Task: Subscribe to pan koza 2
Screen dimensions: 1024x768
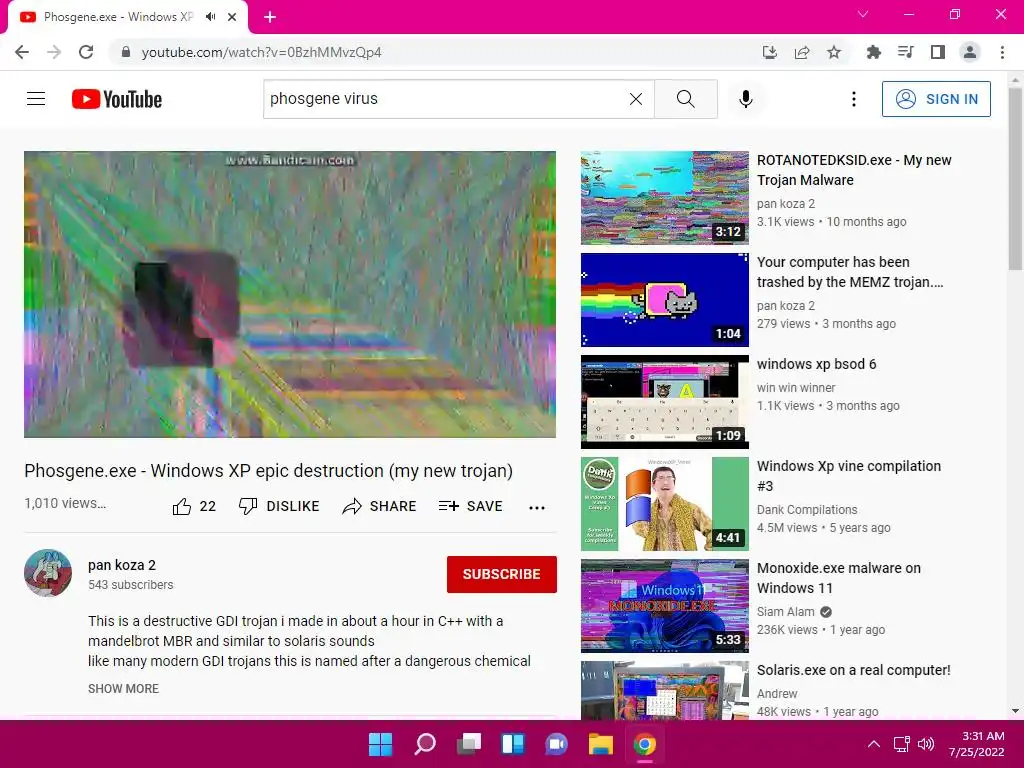Action: click(x=502, y=574)
